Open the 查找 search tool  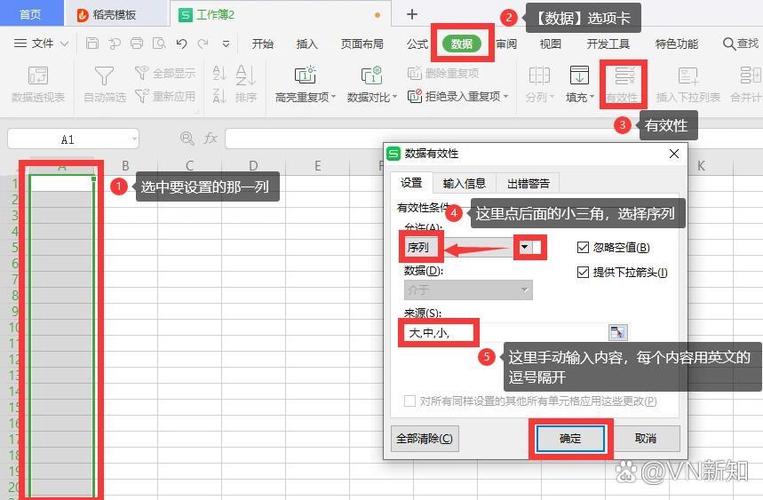[741, 44]
